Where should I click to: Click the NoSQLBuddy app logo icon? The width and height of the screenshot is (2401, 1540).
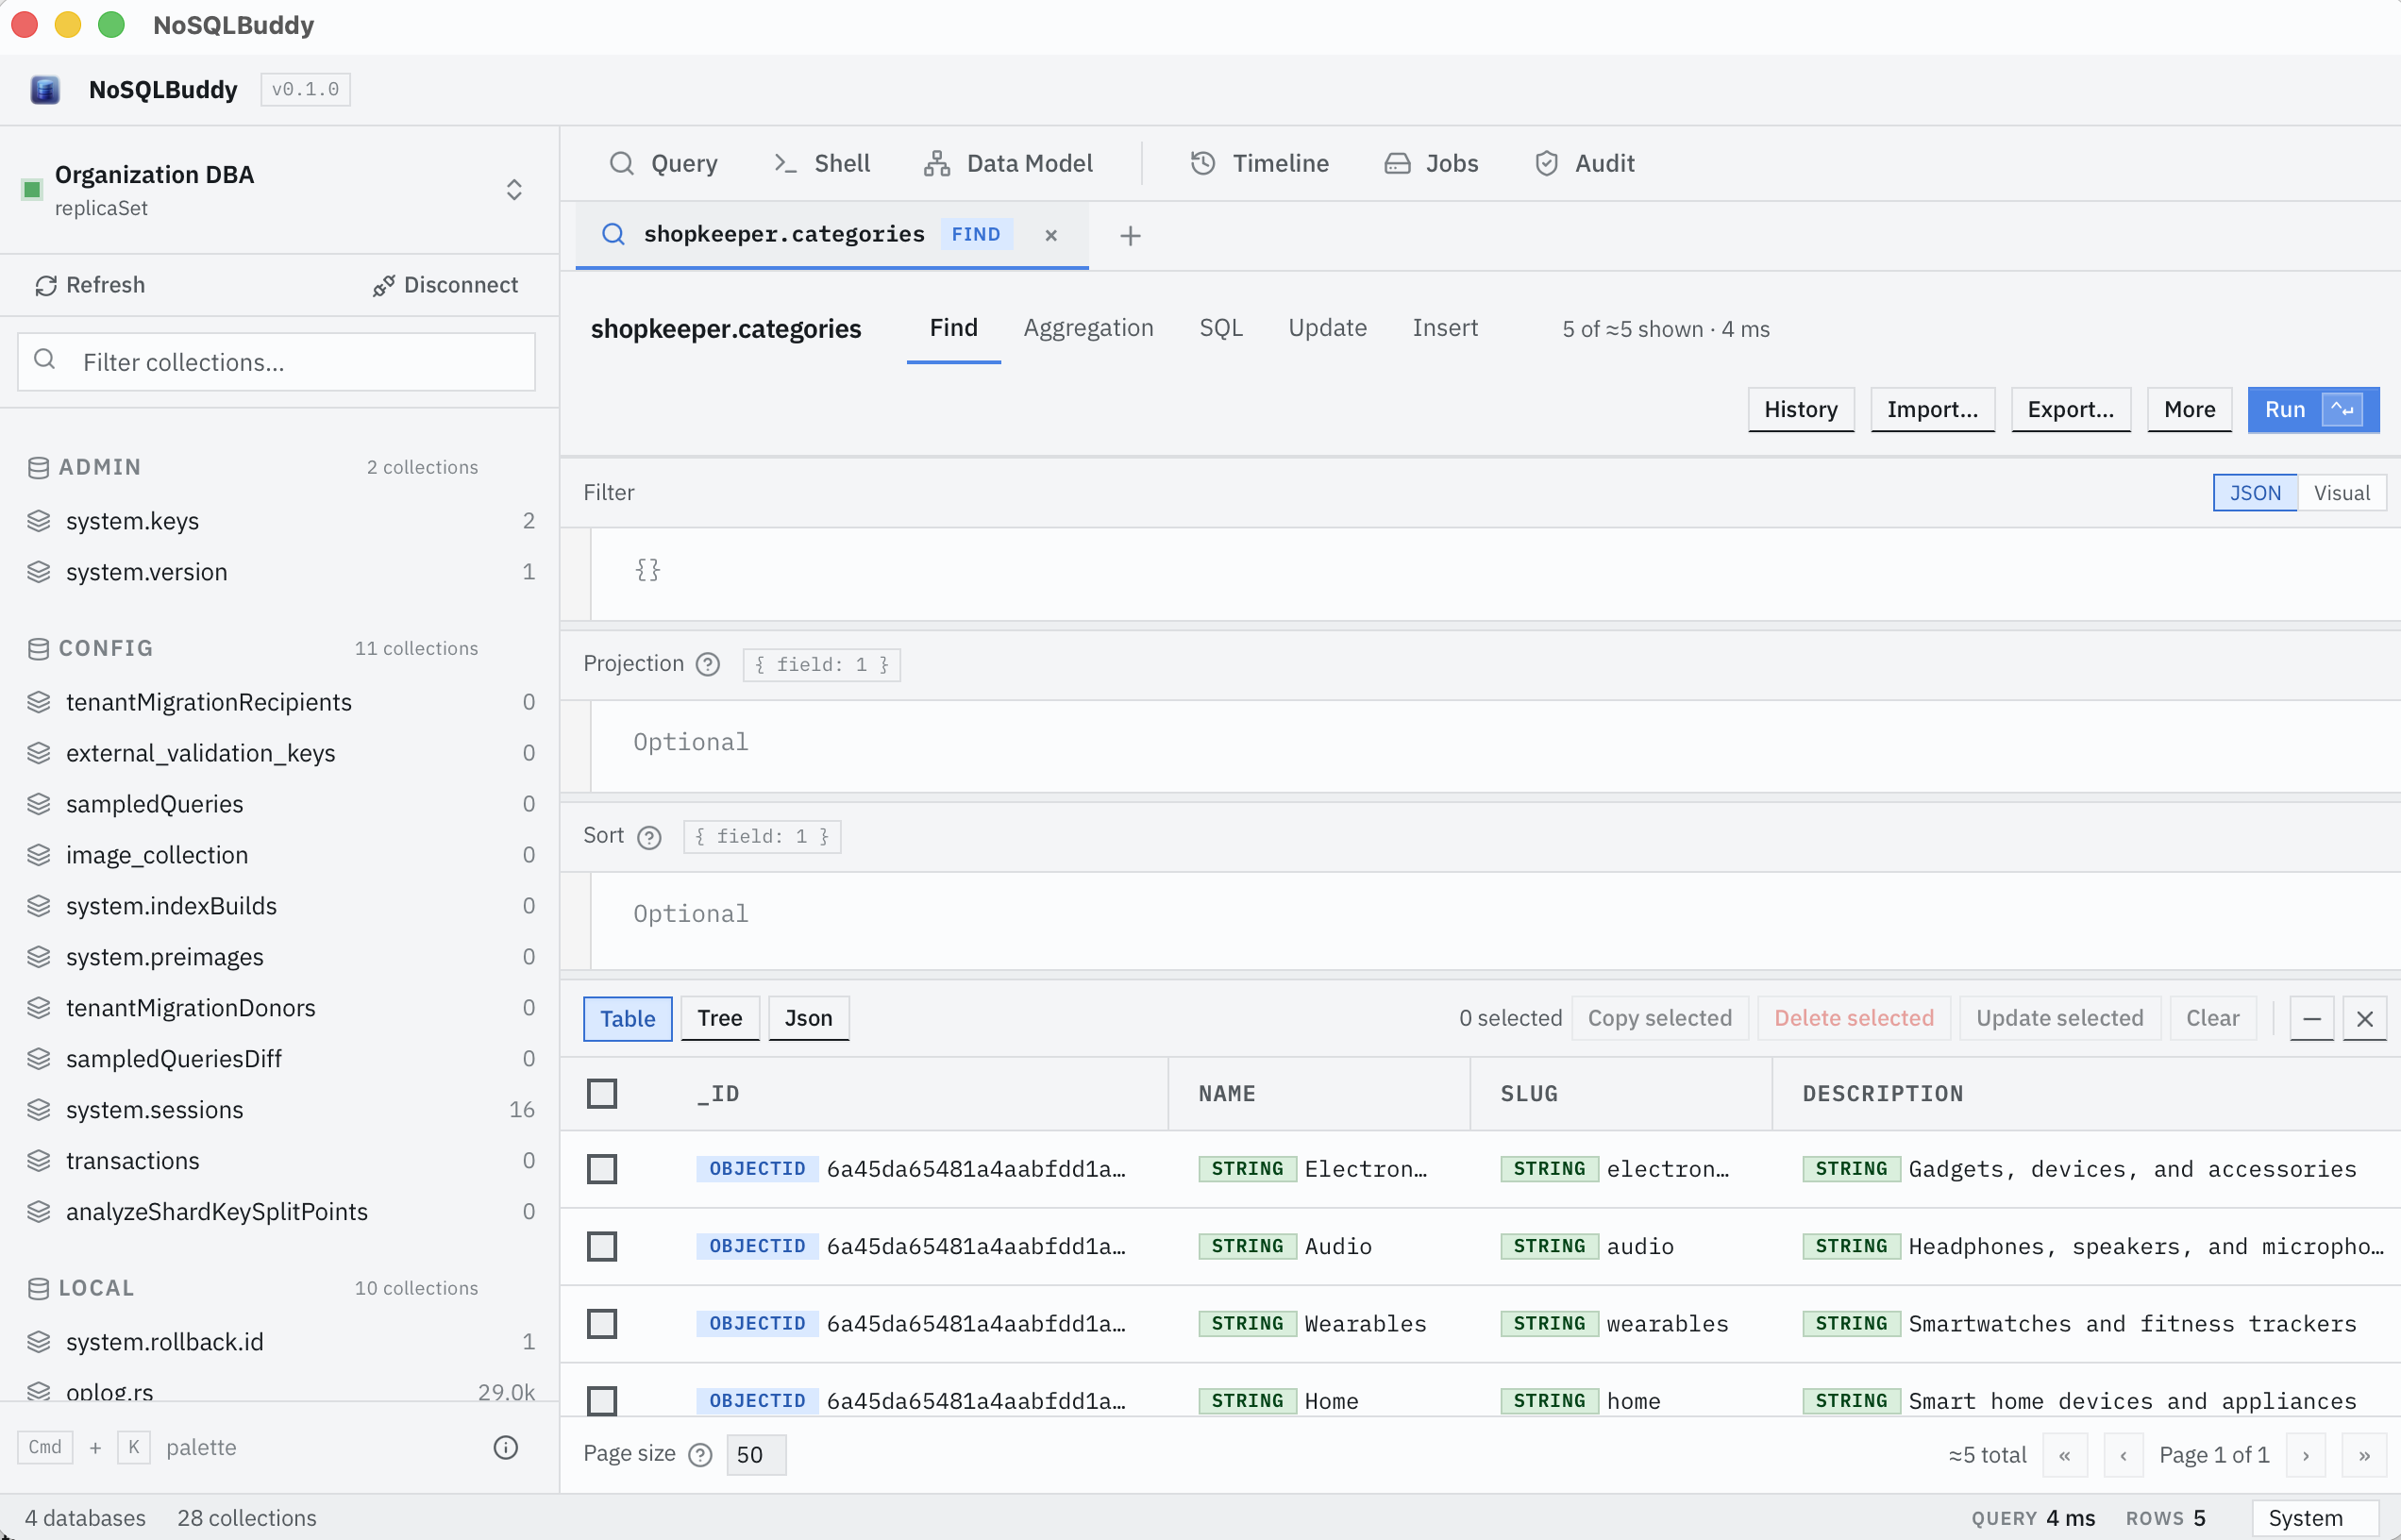[45, 90]
